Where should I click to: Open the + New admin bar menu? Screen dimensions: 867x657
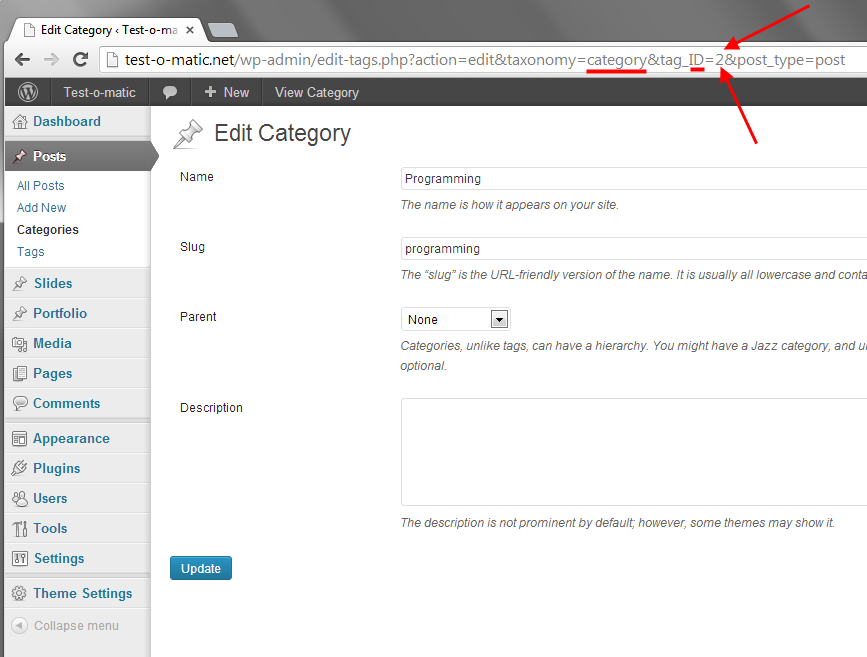(x=226, y=92)
